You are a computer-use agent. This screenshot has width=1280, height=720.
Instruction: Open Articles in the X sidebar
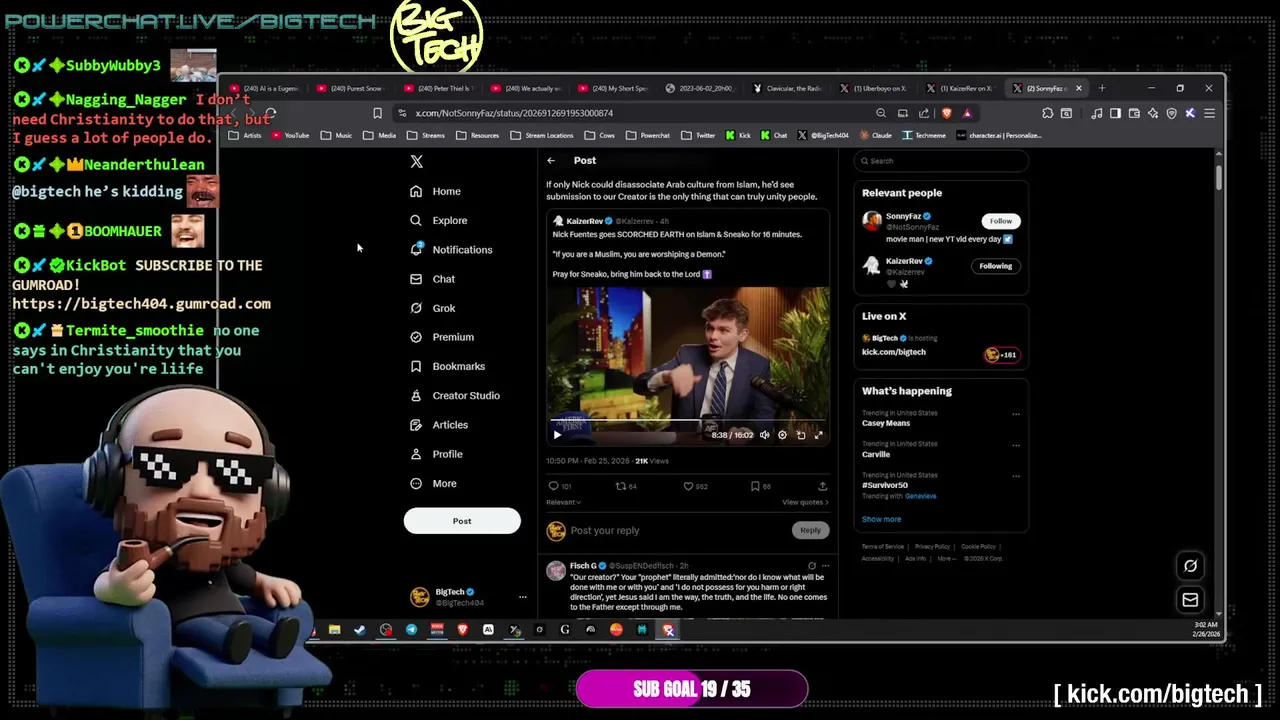click(x=439, y=425)
